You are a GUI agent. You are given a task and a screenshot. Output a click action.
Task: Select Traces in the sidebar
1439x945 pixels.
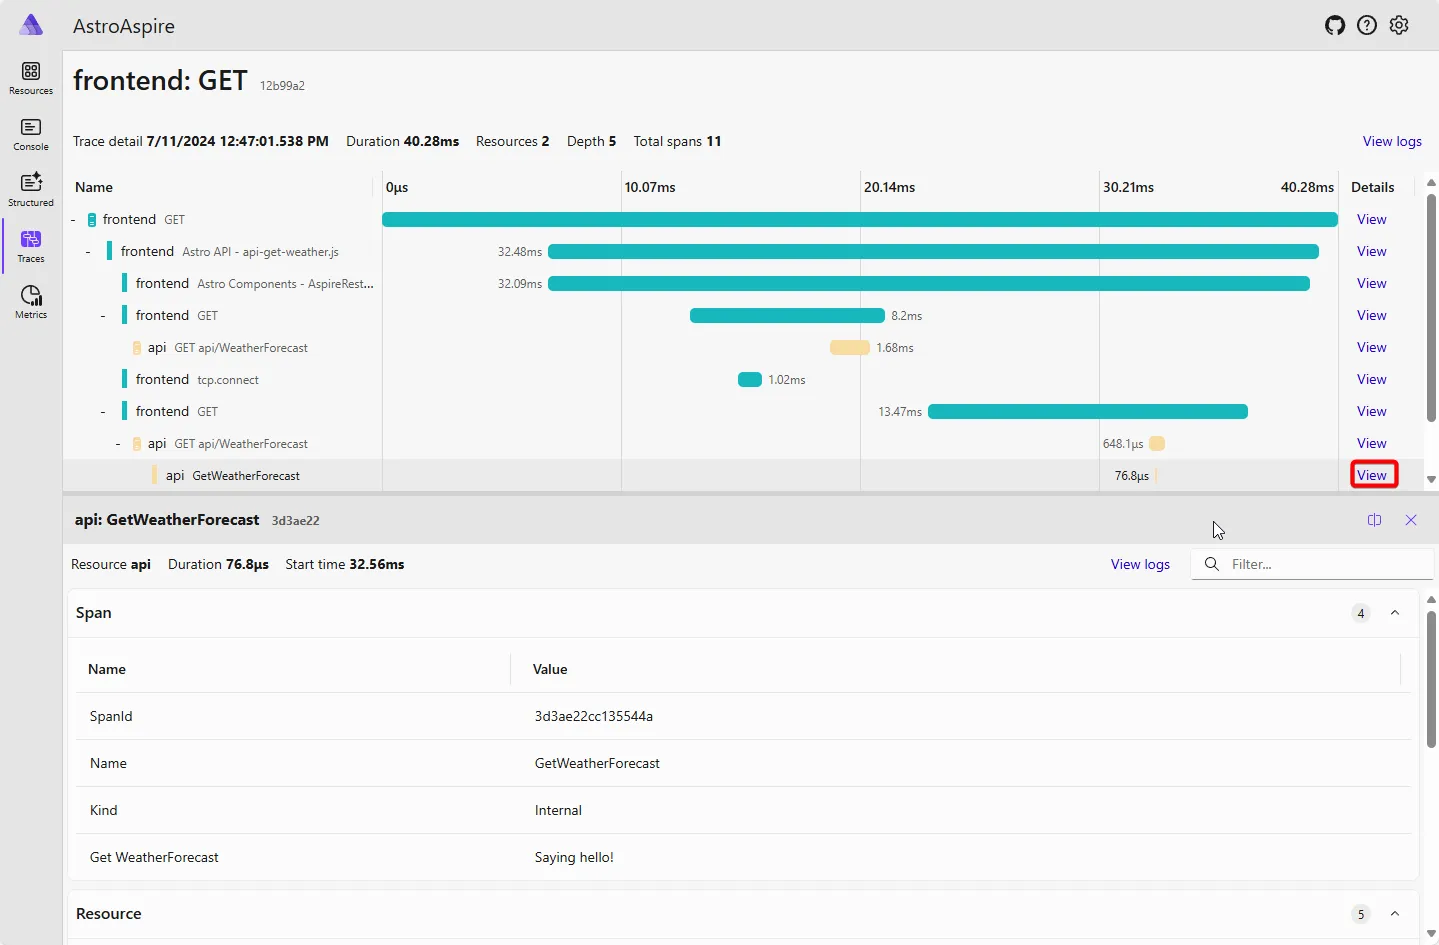31,246
